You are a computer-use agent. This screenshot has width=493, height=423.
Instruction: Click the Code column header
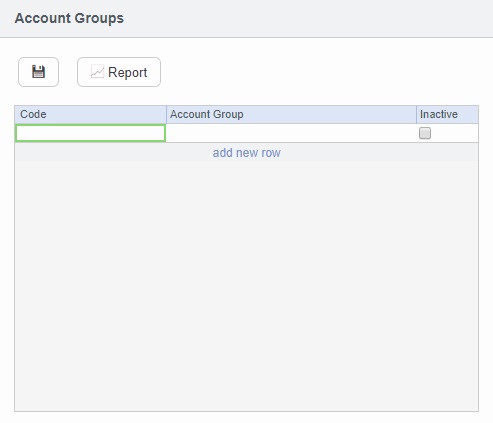point(90,114)
